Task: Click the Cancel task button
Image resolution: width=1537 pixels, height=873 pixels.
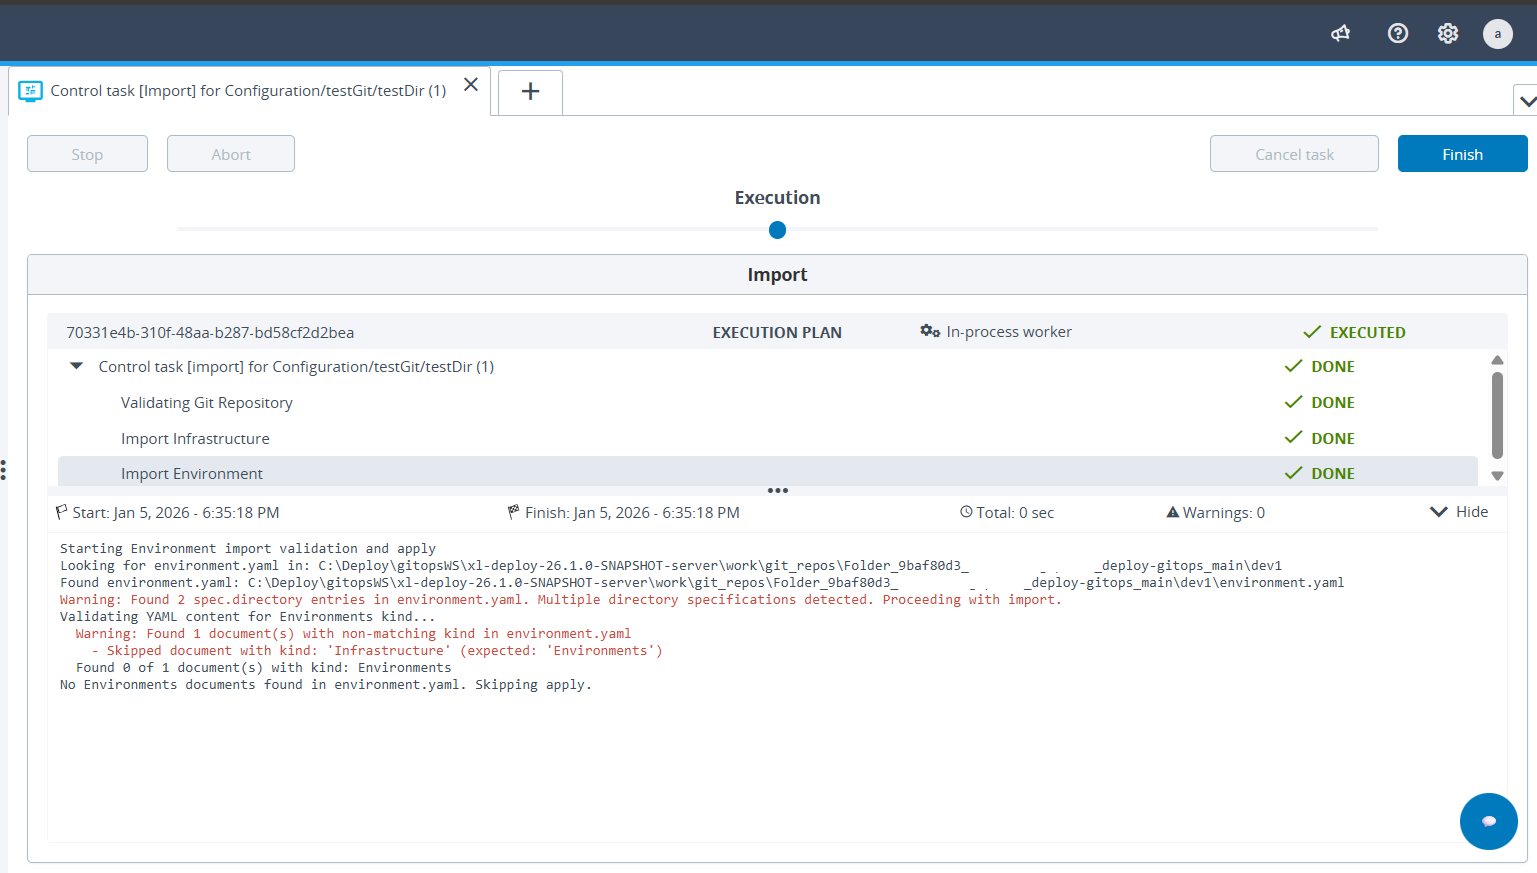Action: (1294, 154)
